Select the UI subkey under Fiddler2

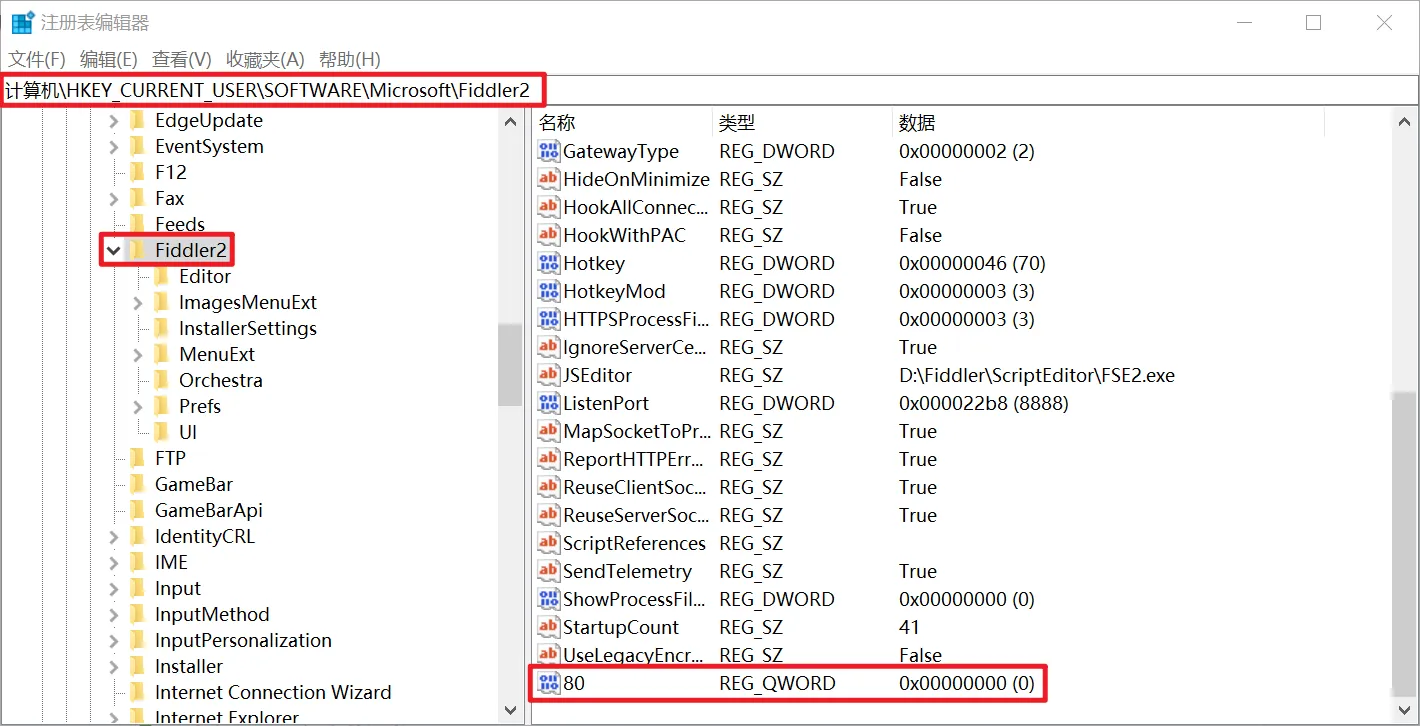(x=188, y=432)
